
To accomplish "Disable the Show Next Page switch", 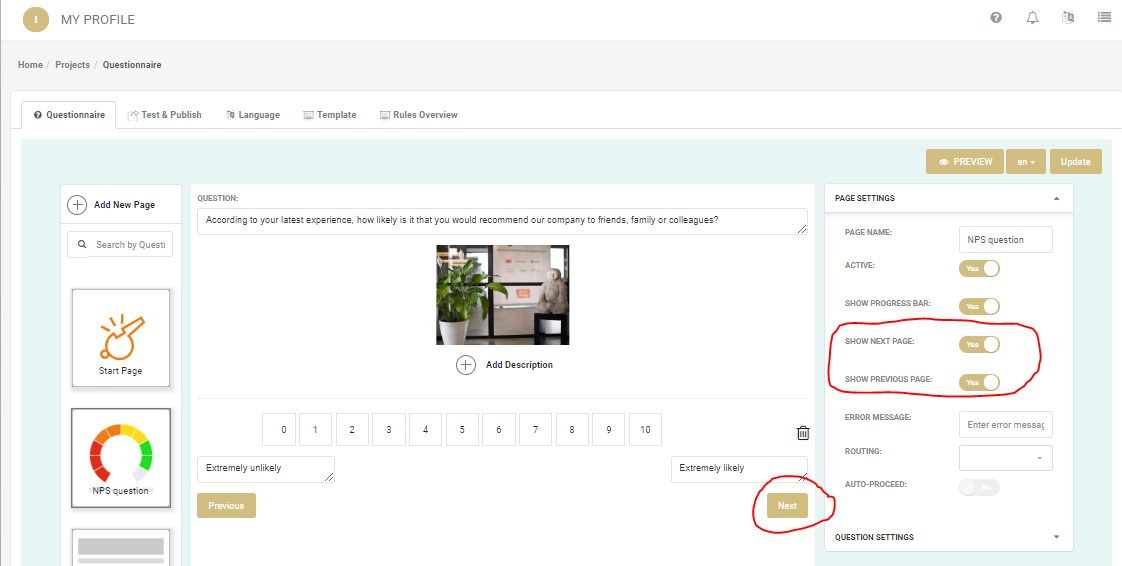I will 979,344.
